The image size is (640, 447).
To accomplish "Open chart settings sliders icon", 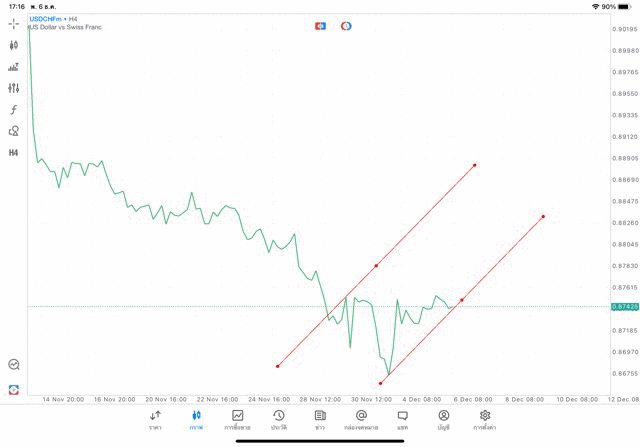I will 14,88.
